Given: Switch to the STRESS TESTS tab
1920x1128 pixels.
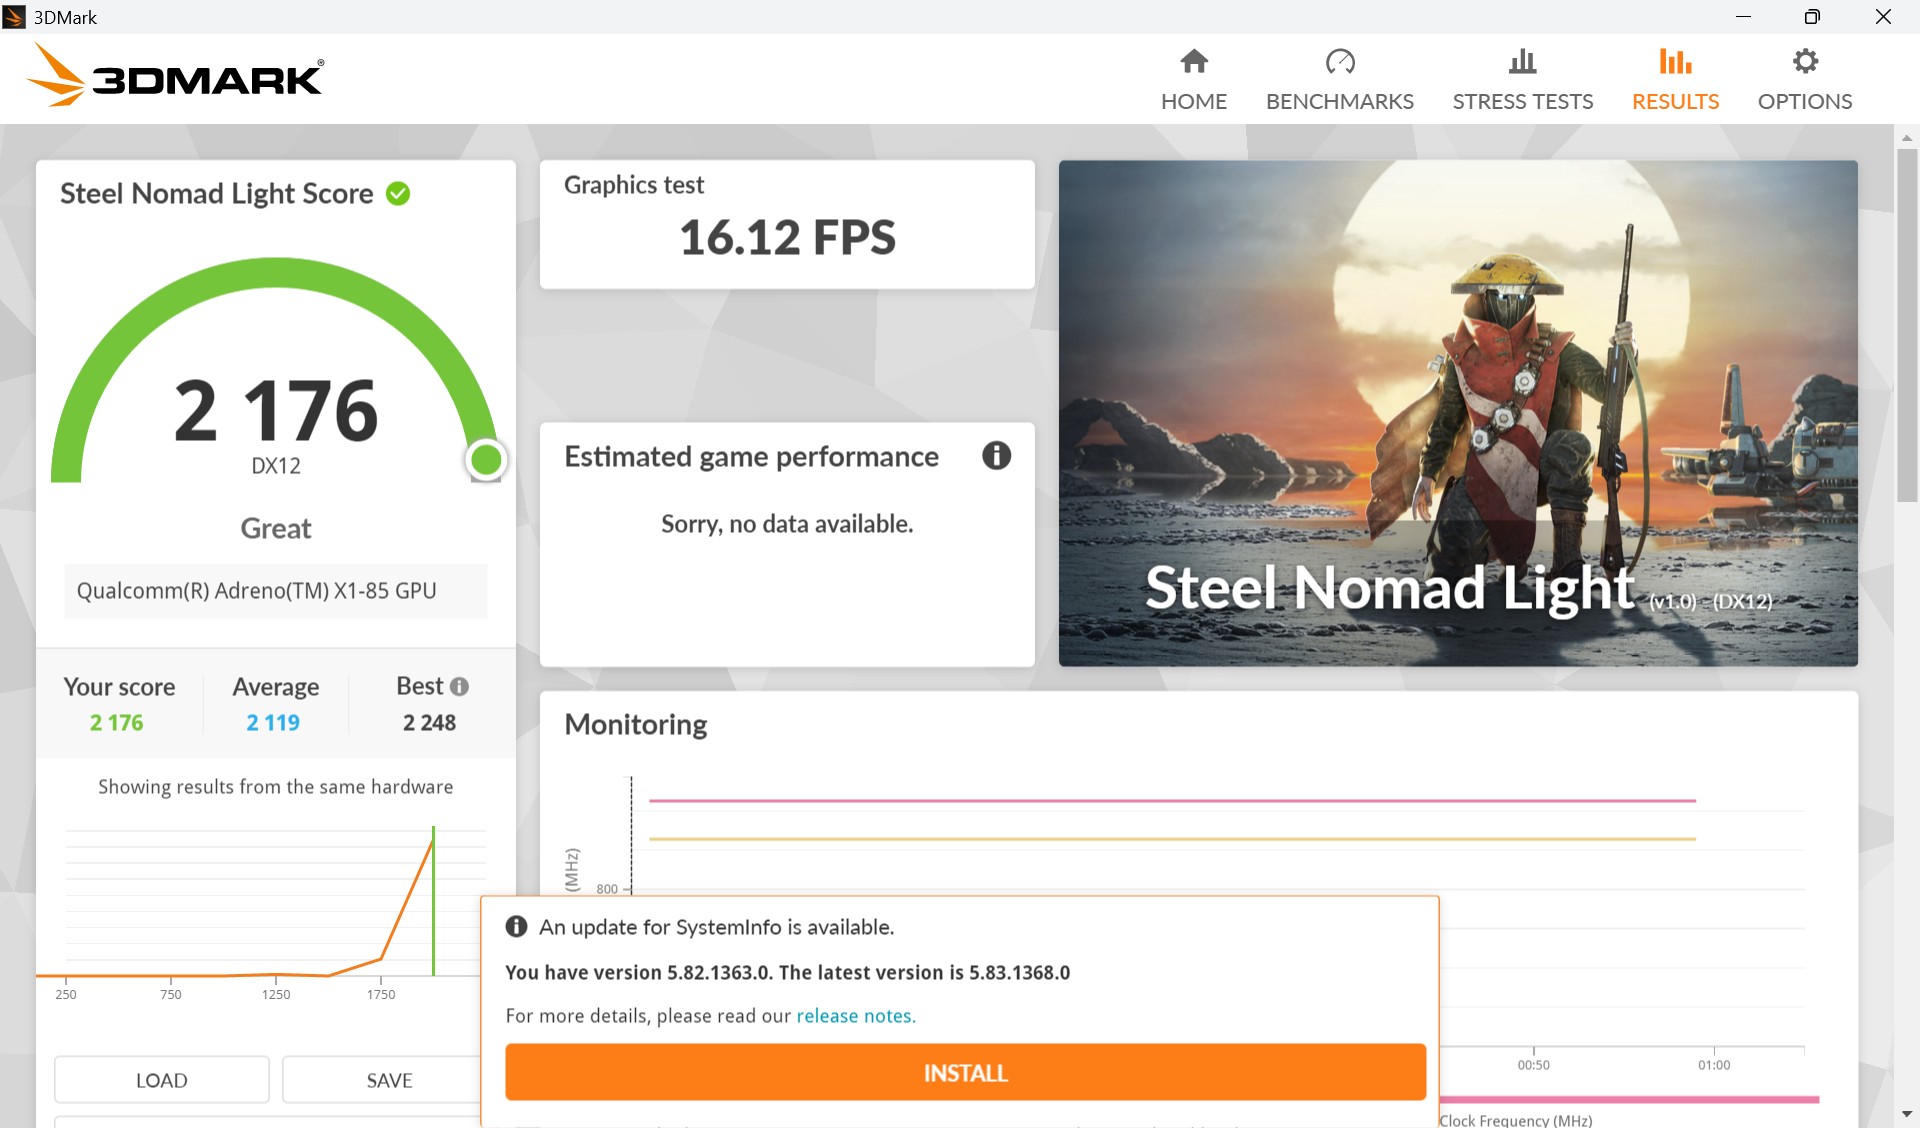Looking at the screenshot, I should (1522, 101).
